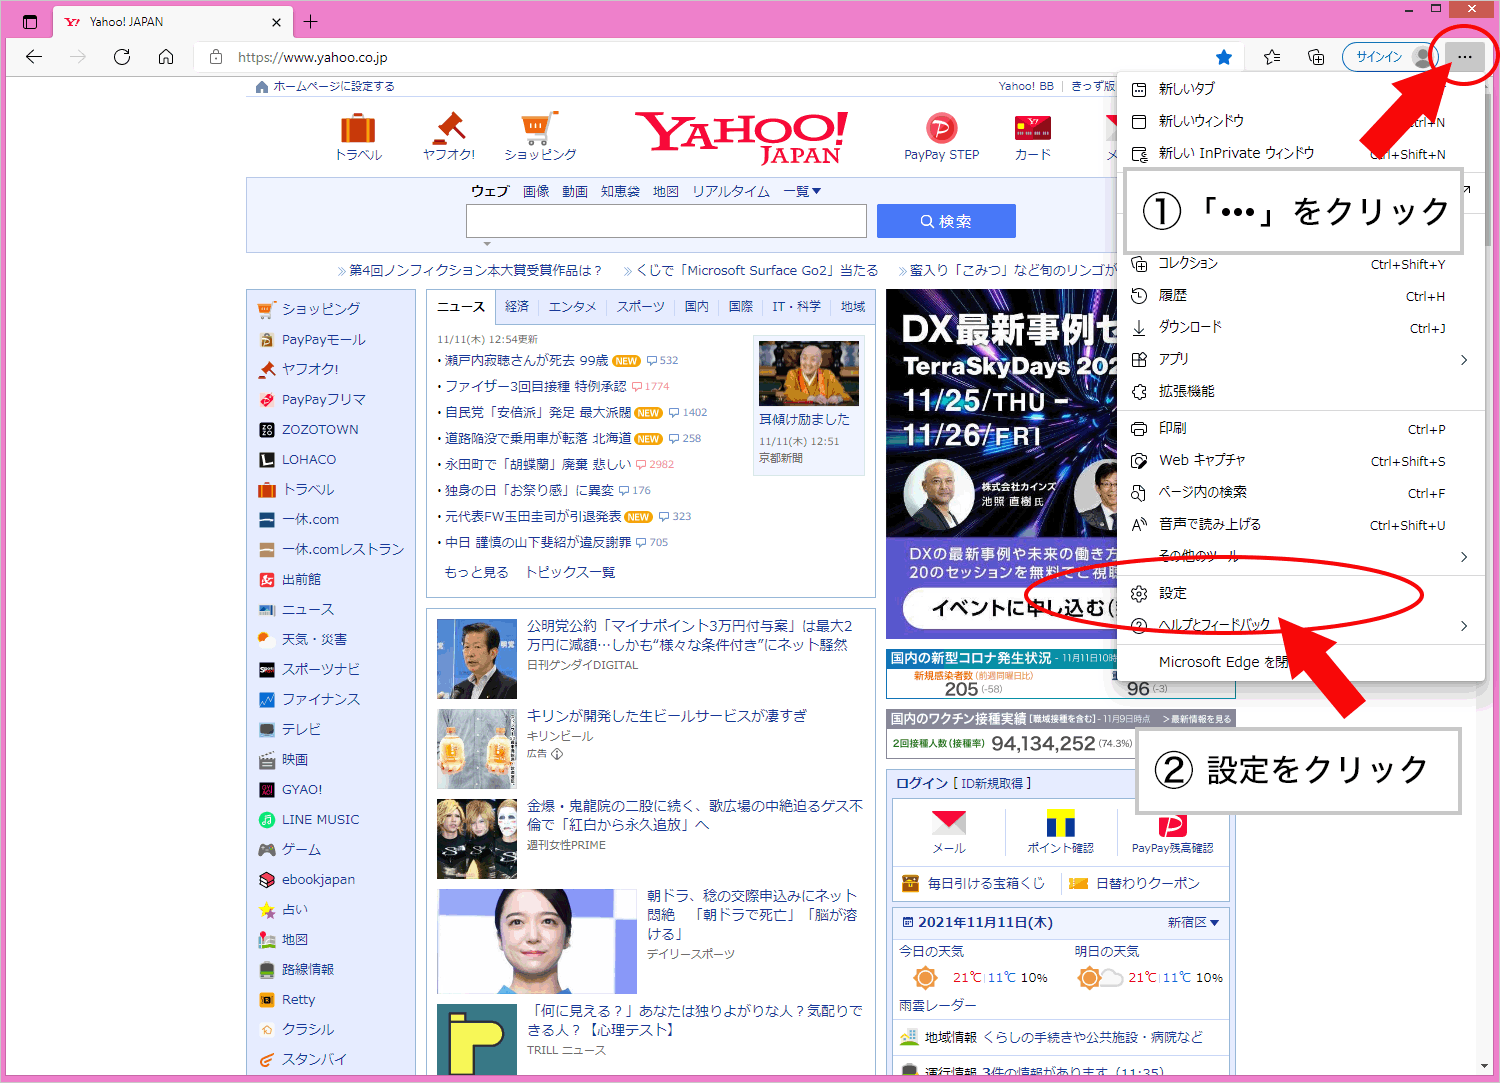Select 新しいウィンドウ in the menu
Viewport: 1500px width, 1083px height.
click(1300, 121)
